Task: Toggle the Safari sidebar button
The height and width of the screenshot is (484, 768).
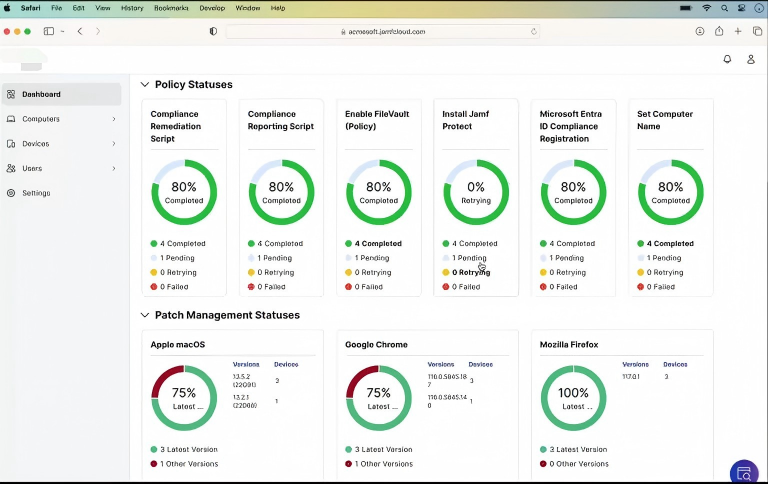Action: coord(48,31)
